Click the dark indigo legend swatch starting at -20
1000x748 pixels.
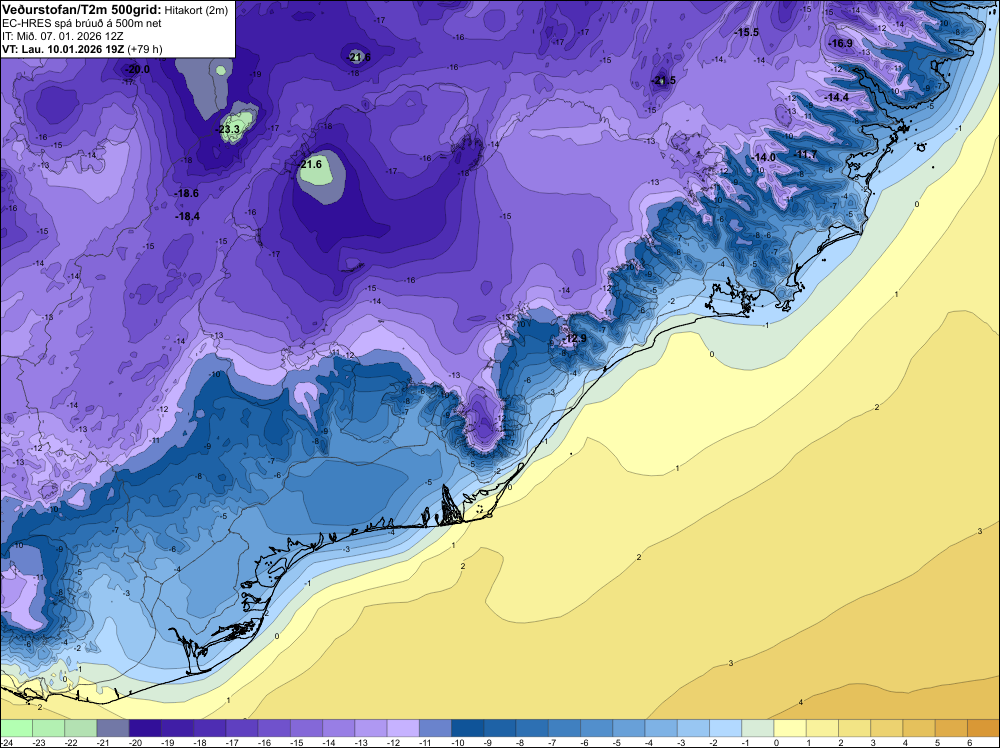click(x=145, y=728)
